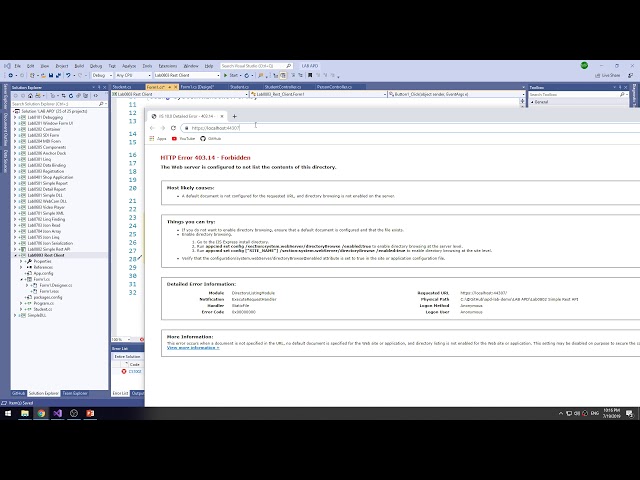
Task: Click the 100 % editor zoom level dropdown
Action: point(121,340)
